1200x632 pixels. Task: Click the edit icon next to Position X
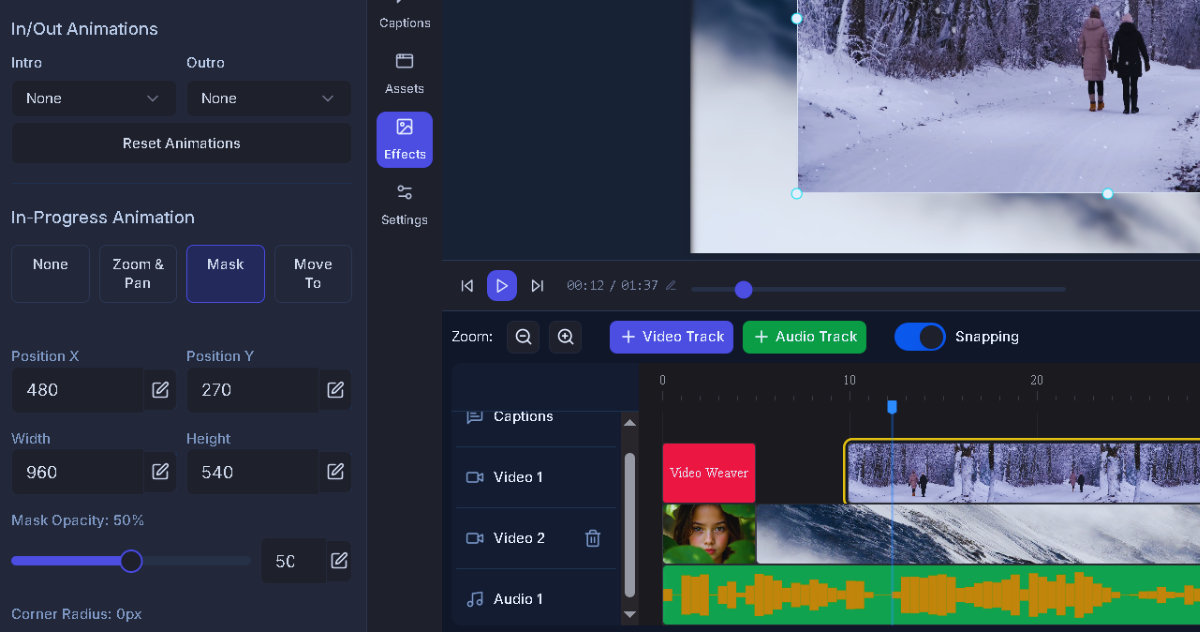click(x=159, y=390)
